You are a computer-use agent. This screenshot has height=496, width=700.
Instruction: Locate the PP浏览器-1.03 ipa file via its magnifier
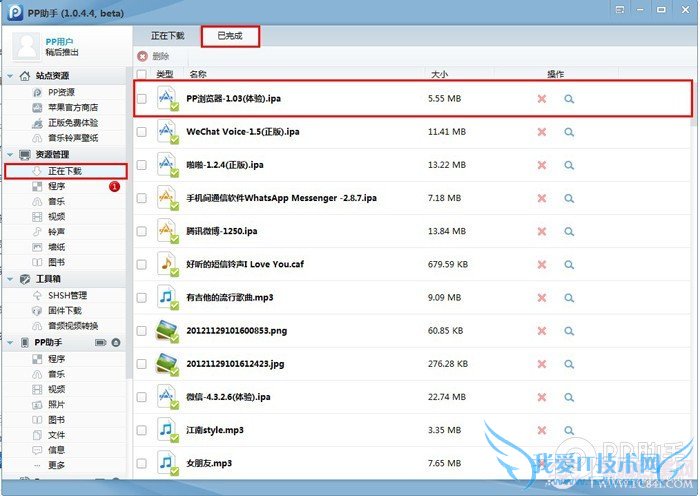[x=569, y=99]
